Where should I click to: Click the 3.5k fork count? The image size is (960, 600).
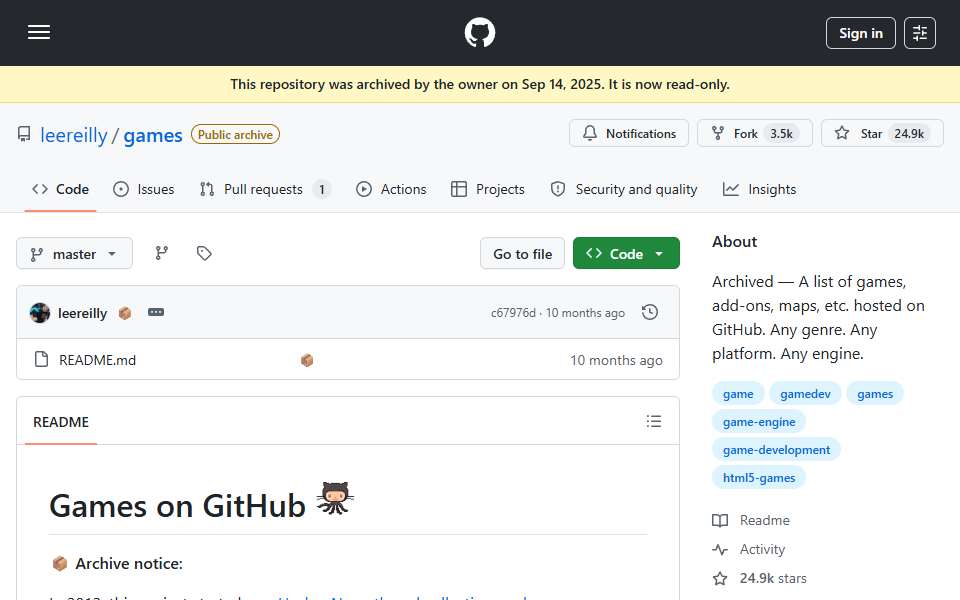781,133
